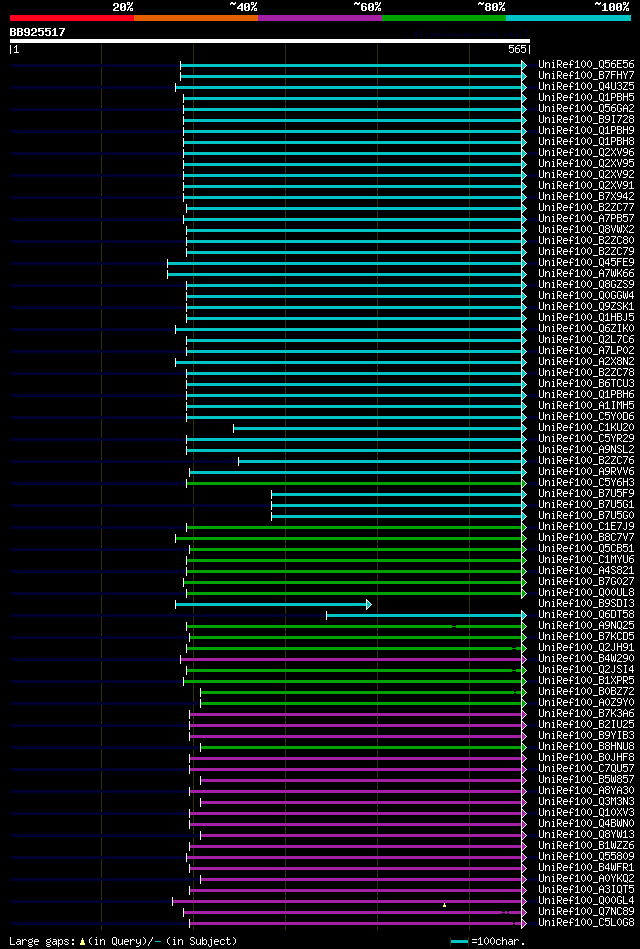Viewport: 640px width, 949px height.
Task: Select the UniRef100_Q8VWX2 label
Action: tap(587, 229)
